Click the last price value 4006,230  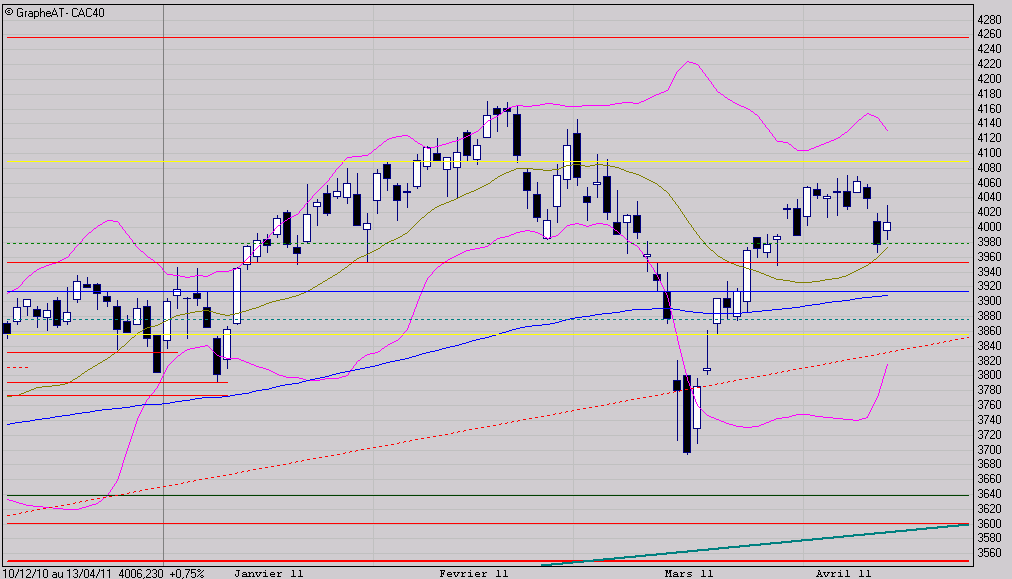tap(141, 573)
